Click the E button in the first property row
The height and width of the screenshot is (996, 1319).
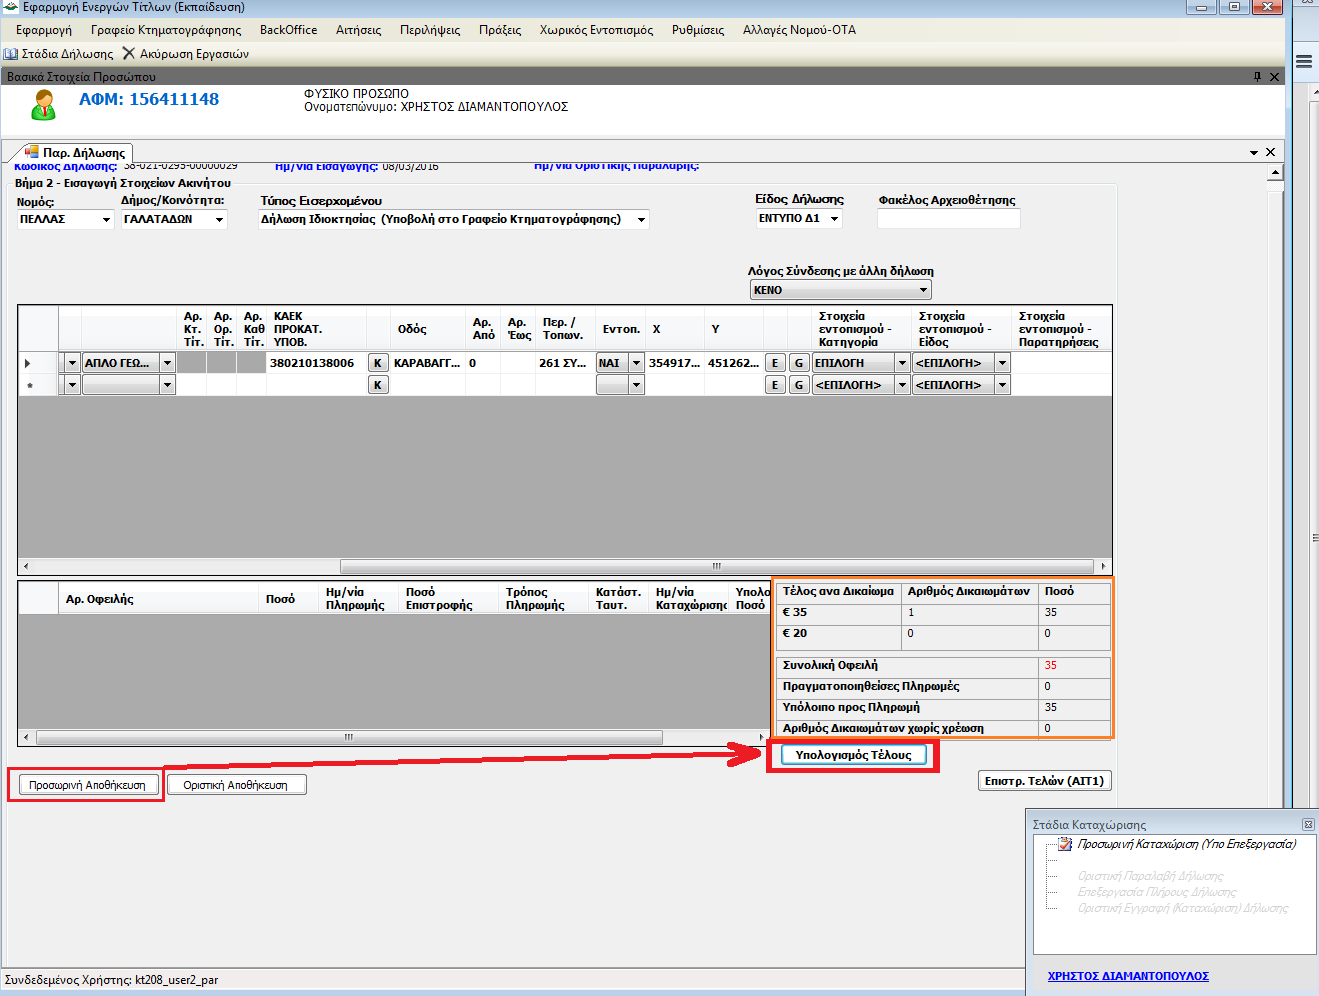[775, 363]
